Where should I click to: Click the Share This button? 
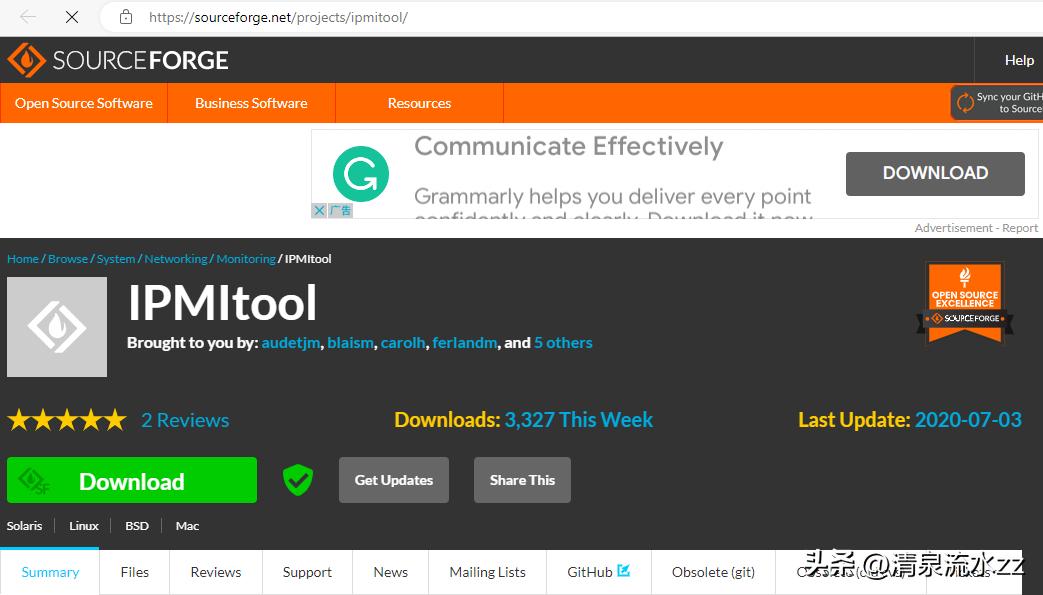point(522,480)
